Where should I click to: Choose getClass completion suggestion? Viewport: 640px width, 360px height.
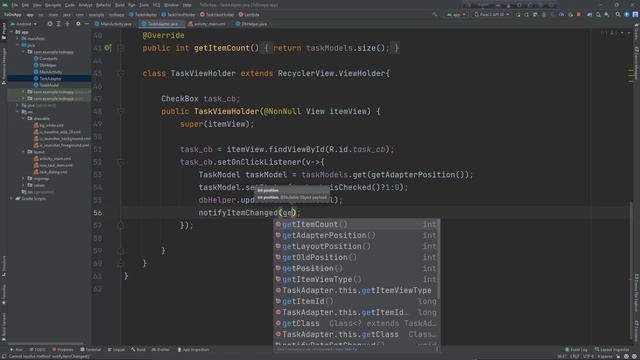click(356, 323)
